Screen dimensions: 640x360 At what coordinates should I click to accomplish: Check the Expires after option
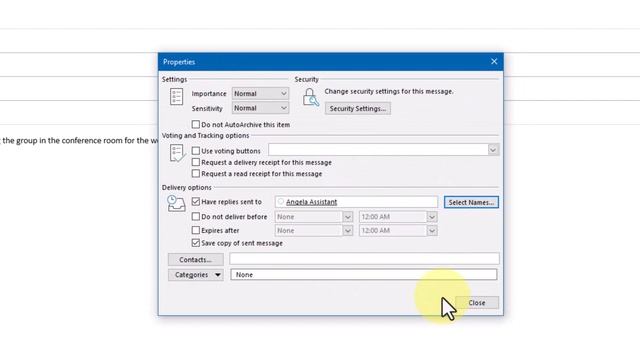coord(196,230)
